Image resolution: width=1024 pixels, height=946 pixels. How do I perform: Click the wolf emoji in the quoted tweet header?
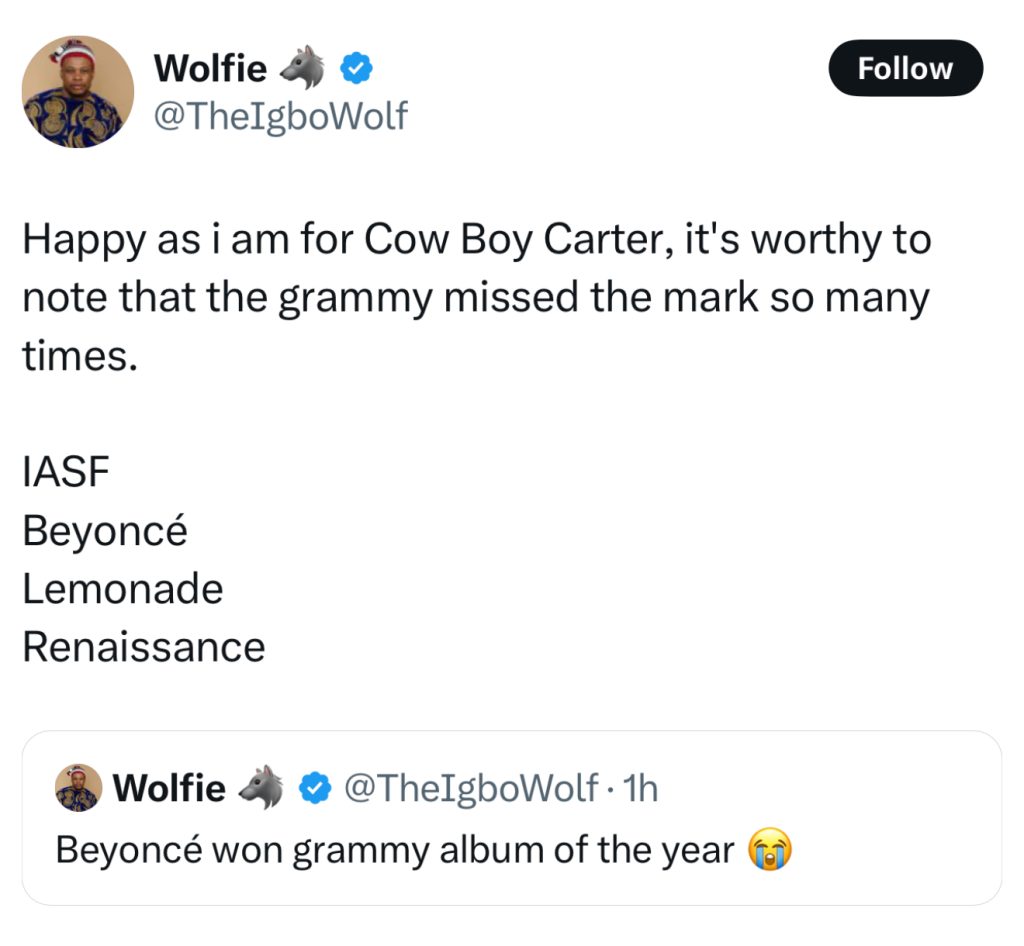coord(260,788)
